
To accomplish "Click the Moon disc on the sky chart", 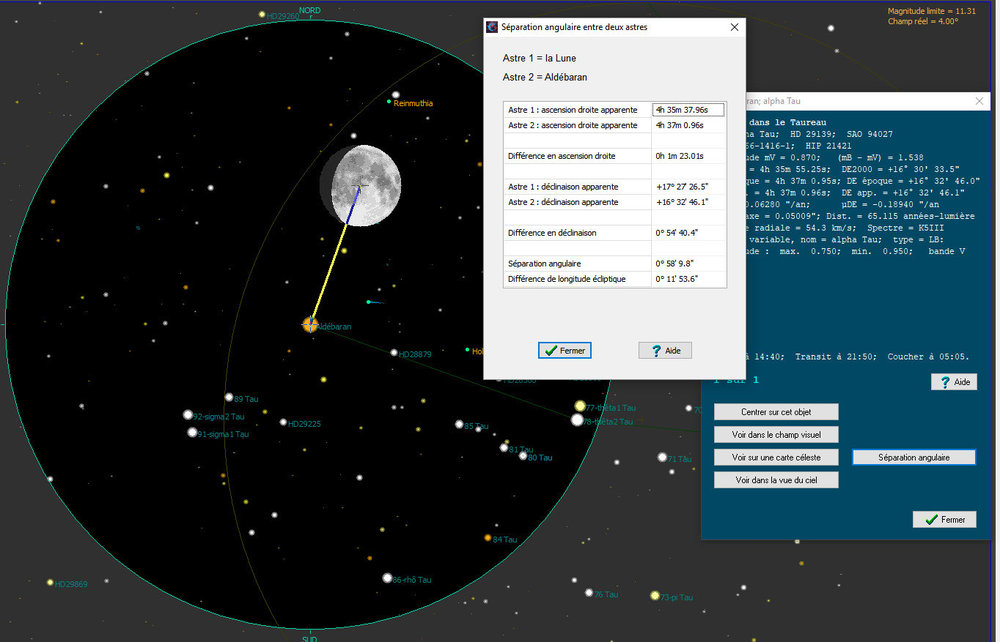I will 363,186.
